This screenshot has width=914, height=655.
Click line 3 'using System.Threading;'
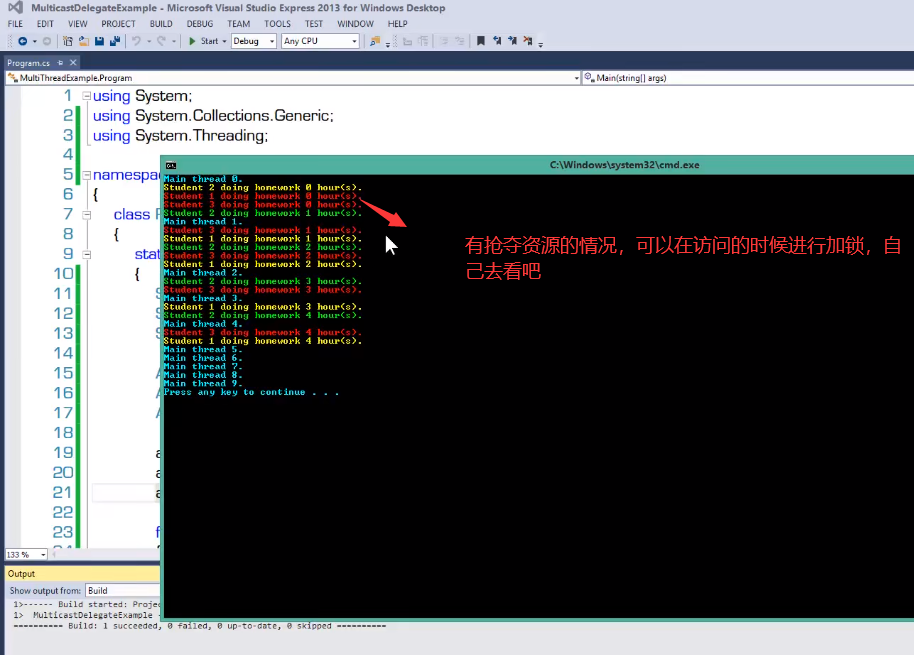tap(181, 136)
